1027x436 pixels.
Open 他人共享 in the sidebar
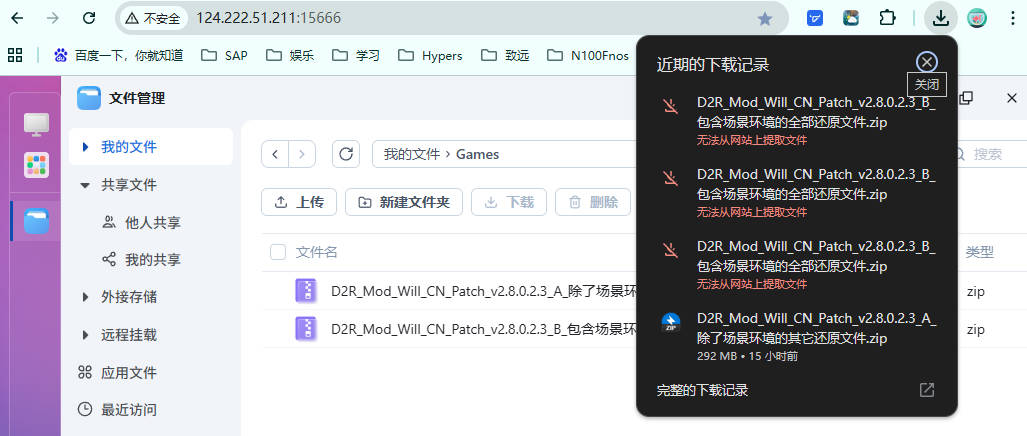point(152,223)
